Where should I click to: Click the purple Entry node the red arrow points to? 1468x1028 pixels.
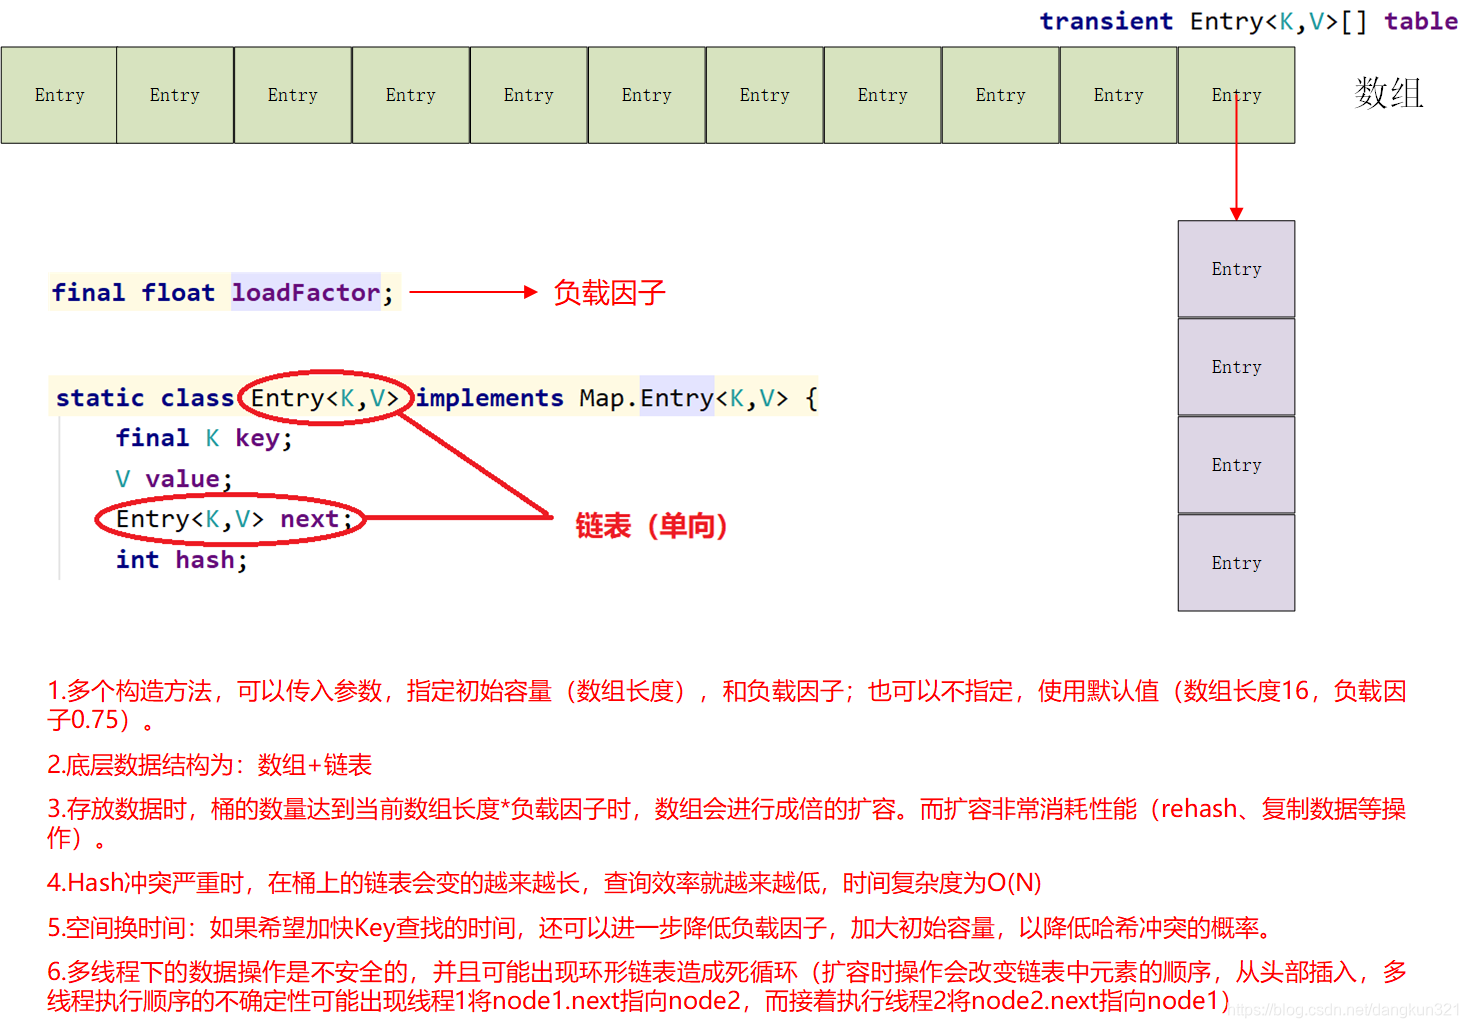coord(1236,269)
